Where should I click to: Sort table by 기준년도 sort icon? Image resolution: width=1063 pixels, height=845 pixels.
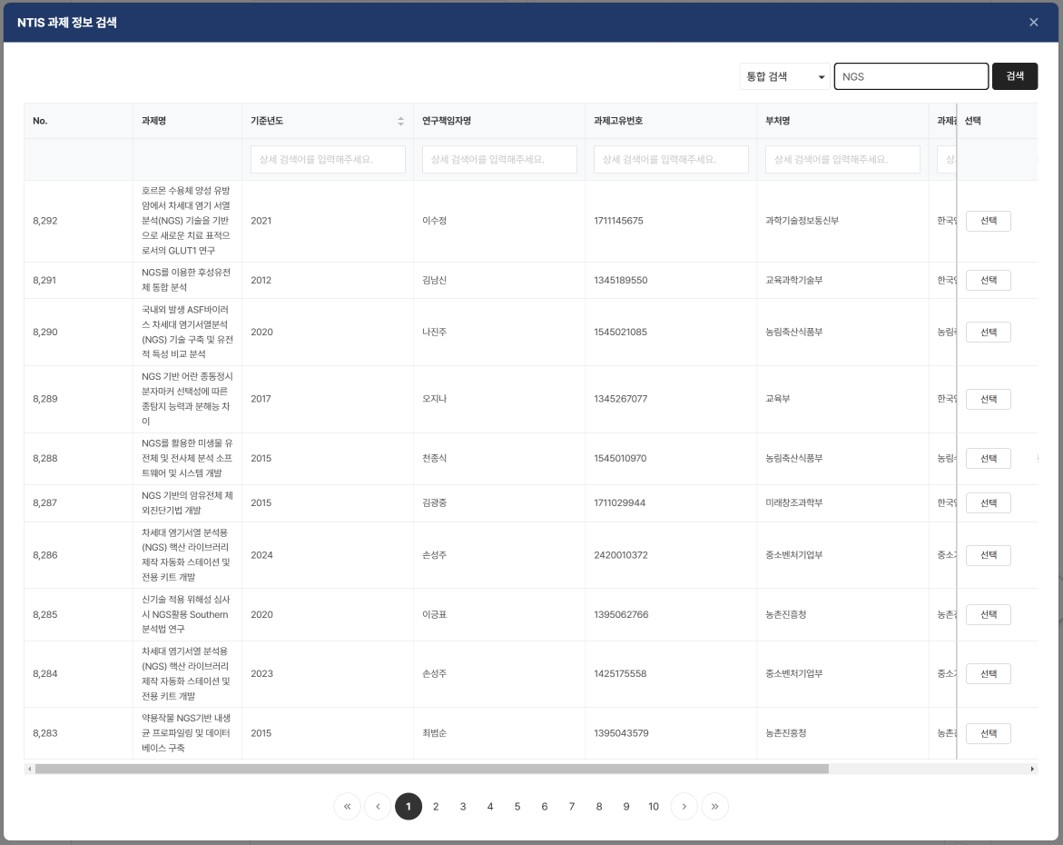(x=401, y=121)
